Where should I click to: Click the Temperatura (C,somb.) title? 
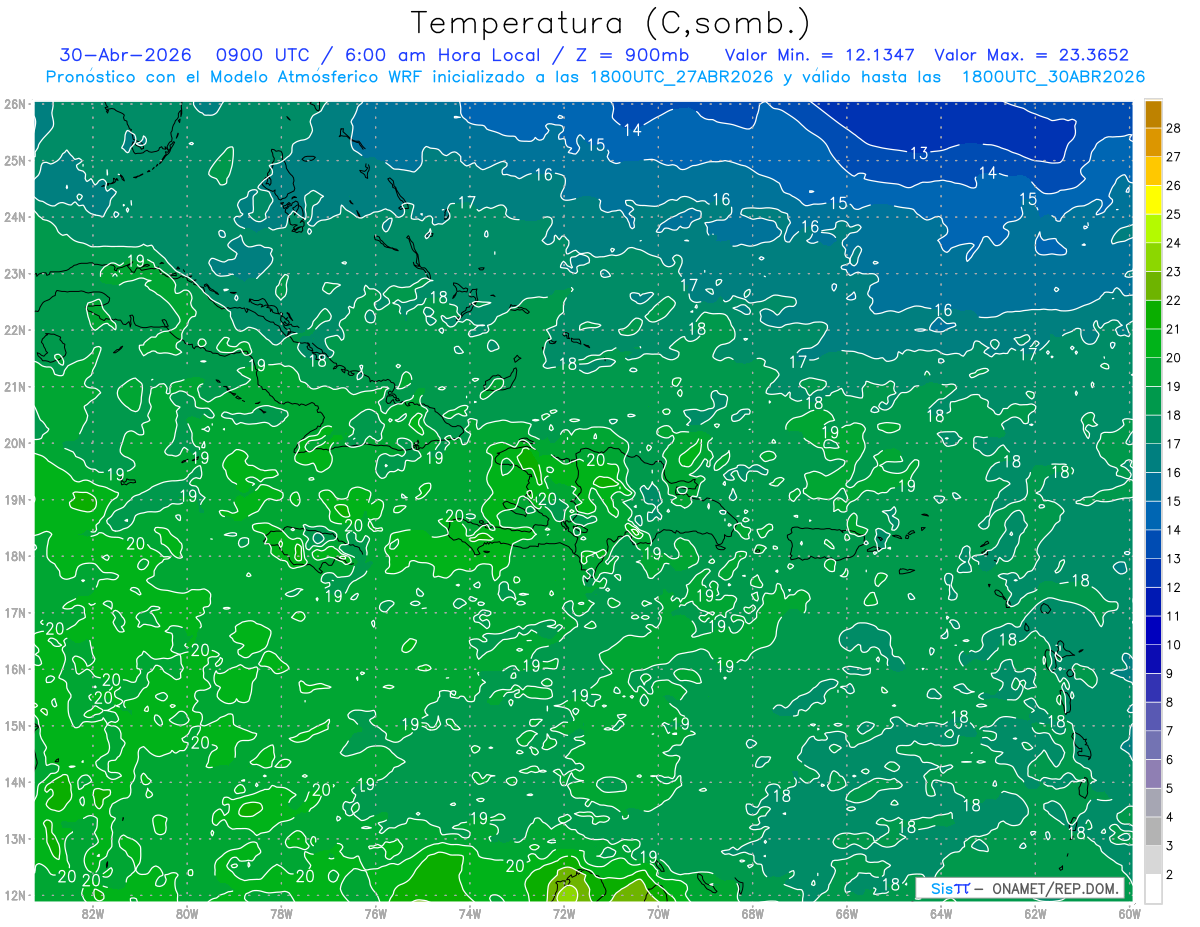pyautogui.click(x=610, y=22)
